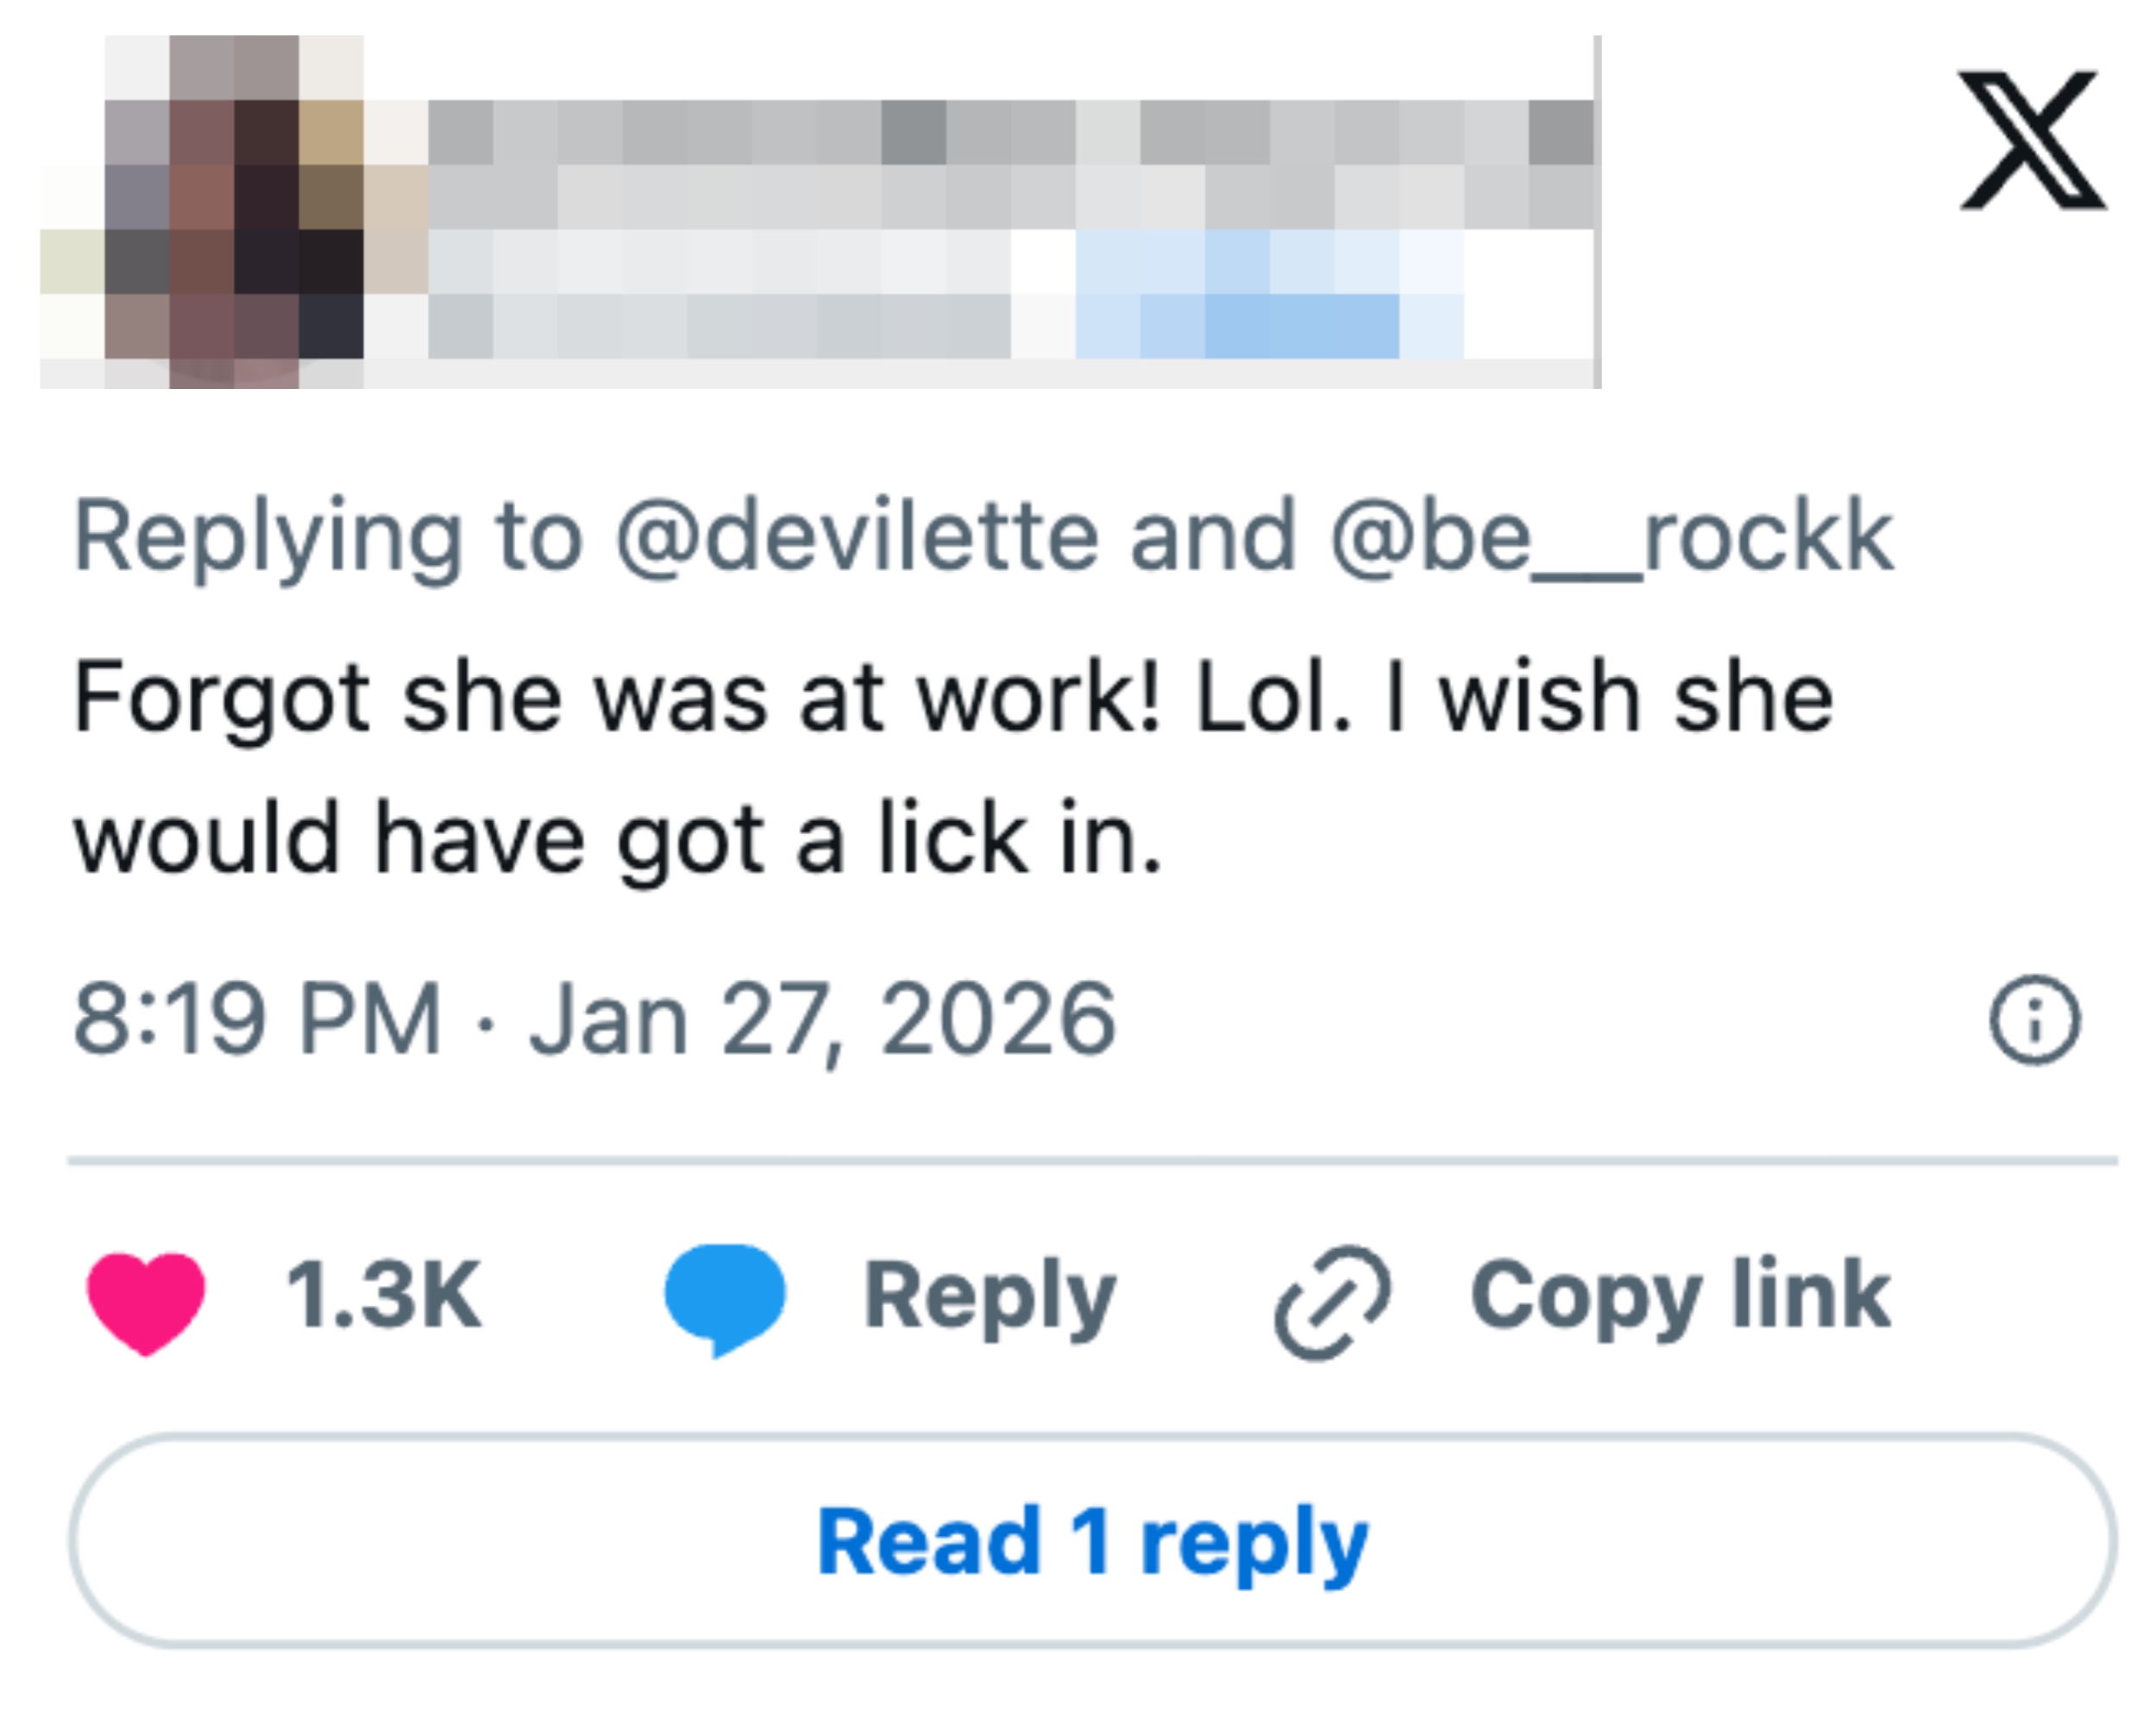Like the tweet with the pink heart
The width and height of the screenshot is (2156, 1725).
146,1300
